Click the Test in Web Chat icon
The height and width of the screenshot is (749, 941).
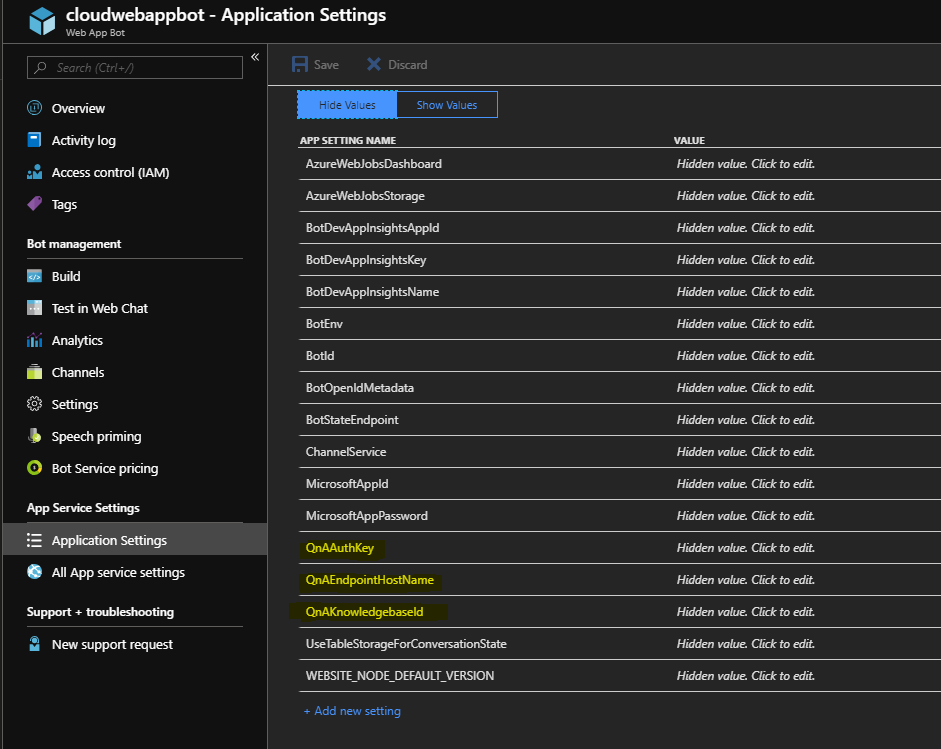(x=34, y=308)
